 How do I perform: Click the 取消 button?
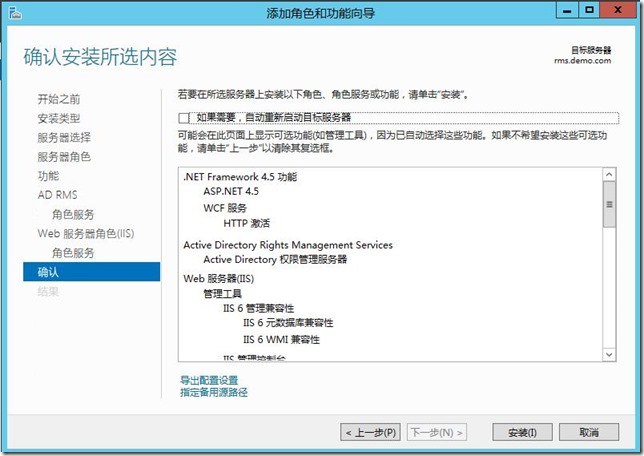[x=589, y=432]
